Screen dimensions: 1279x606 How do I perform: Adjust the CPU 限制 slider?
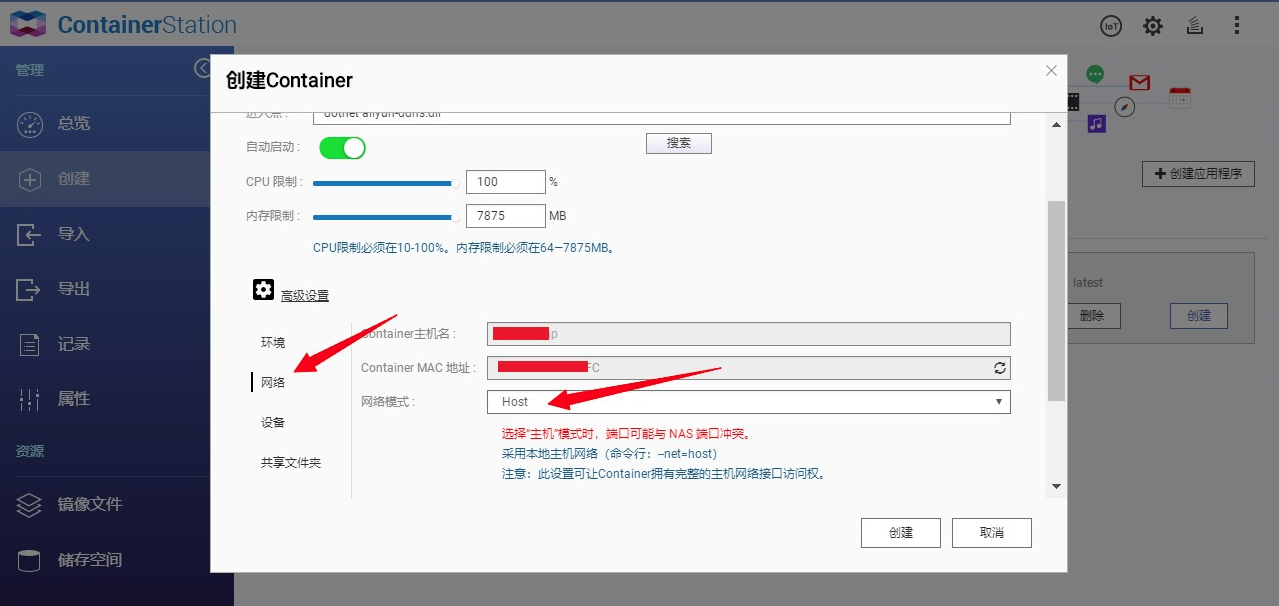[387, 183]
